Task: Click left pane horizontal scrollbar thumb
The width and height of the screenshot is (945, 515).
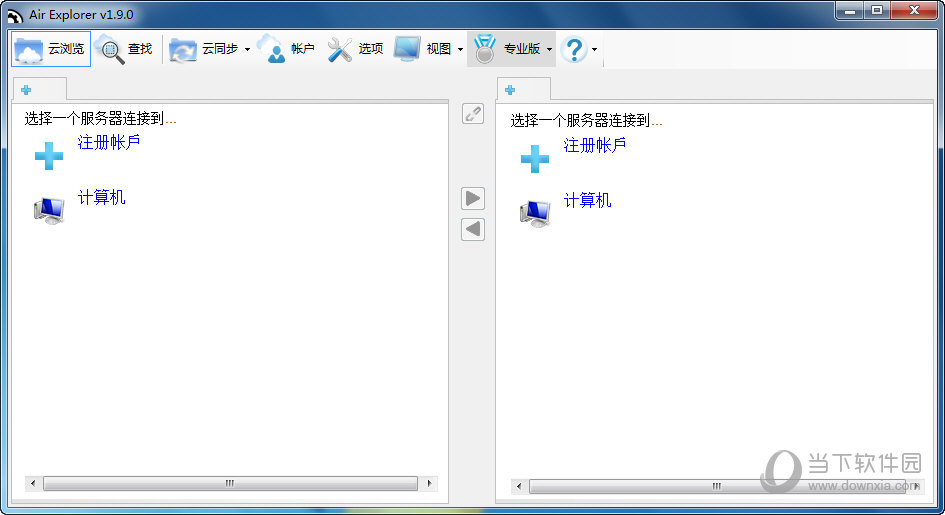Action: [230, 483]
